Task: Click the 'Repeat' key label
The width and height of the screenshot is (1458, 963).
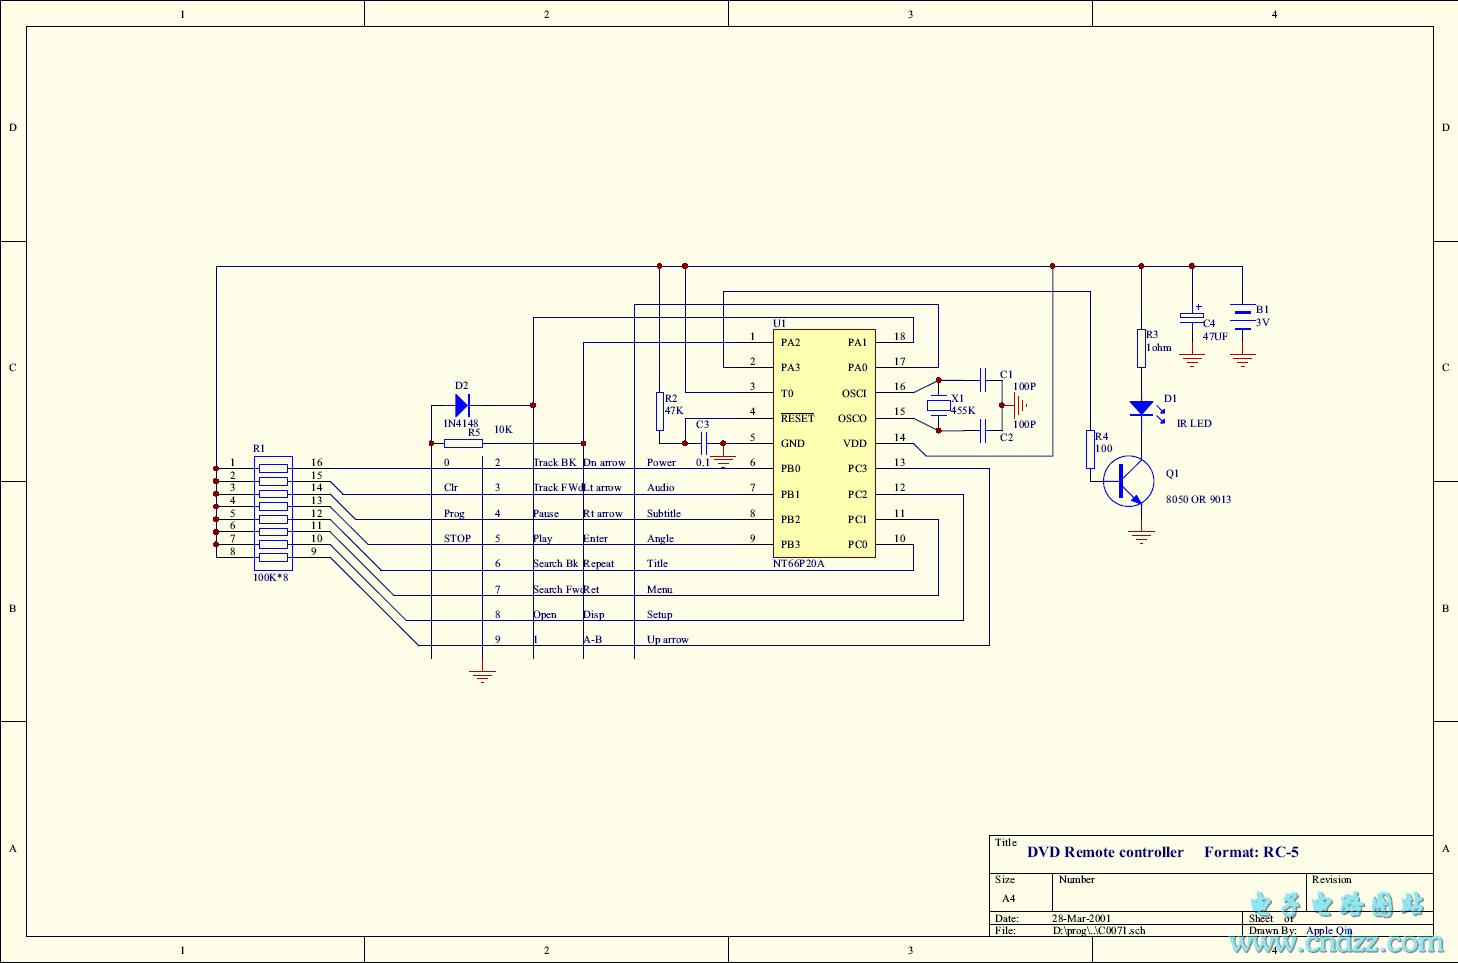Action: (x=599, y=564)
